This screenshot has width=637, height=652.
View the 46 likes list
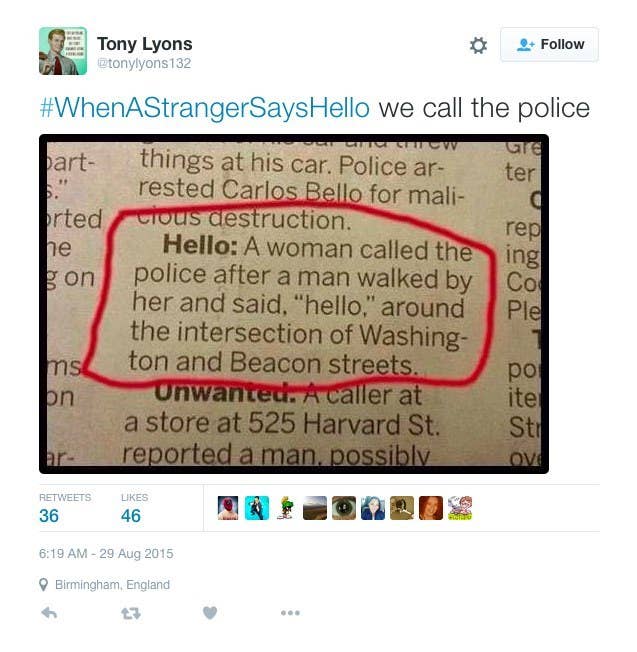tap(134, 508)
